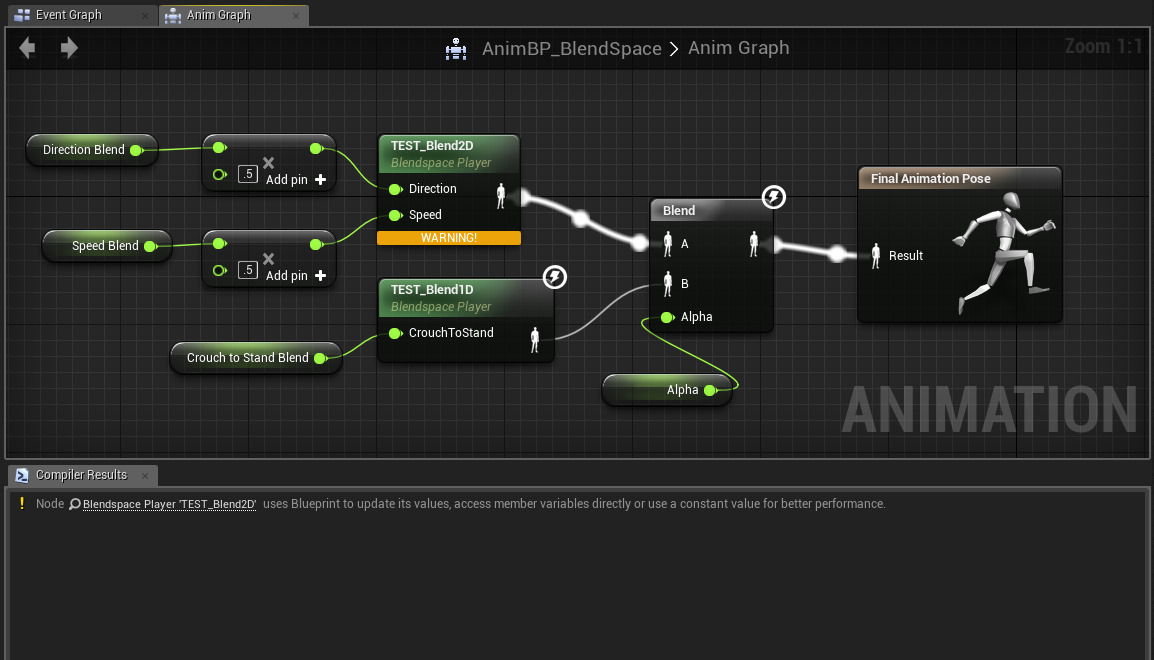
Task: Open the Blendspace Player 'TEST_Blend2D' compiler link
Action: pyautogui.click(x=169, y=504)
